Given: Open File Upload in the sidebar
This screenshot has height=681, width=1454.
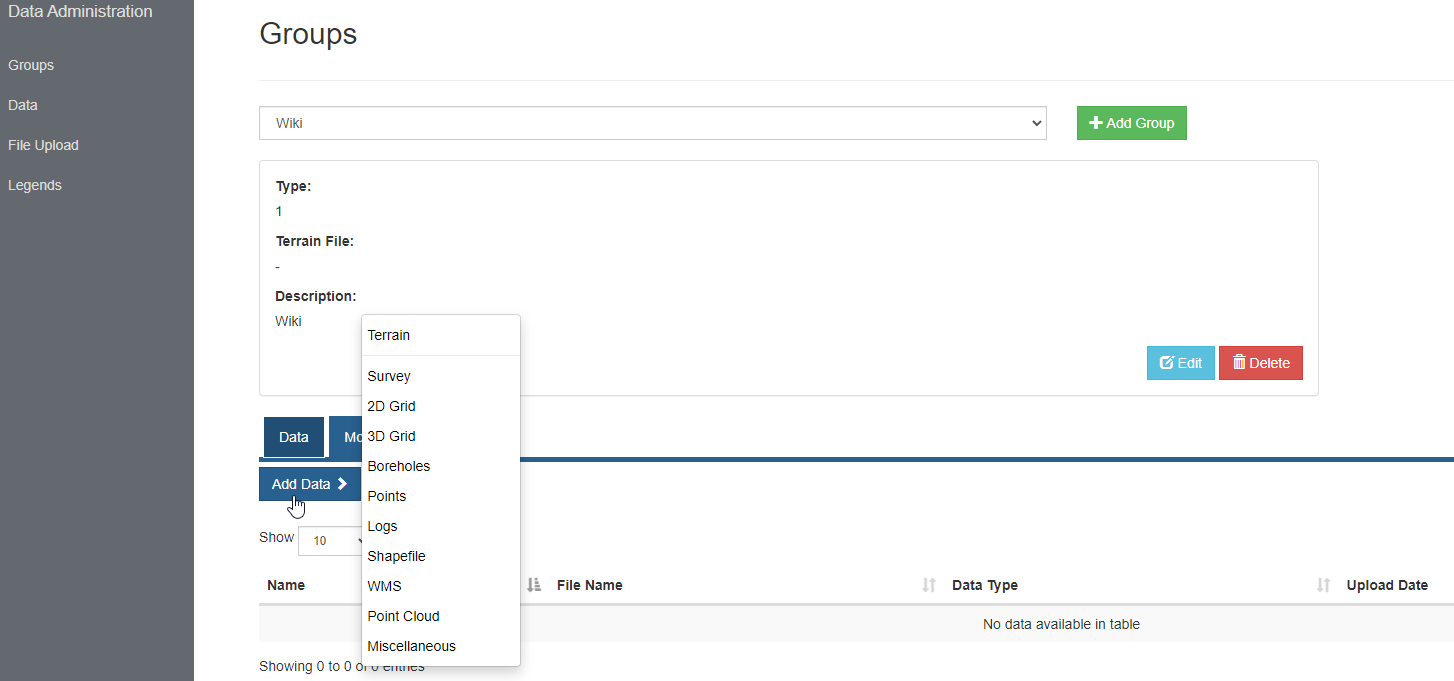Looking at the screenshot, I should [x=43, y=145].
